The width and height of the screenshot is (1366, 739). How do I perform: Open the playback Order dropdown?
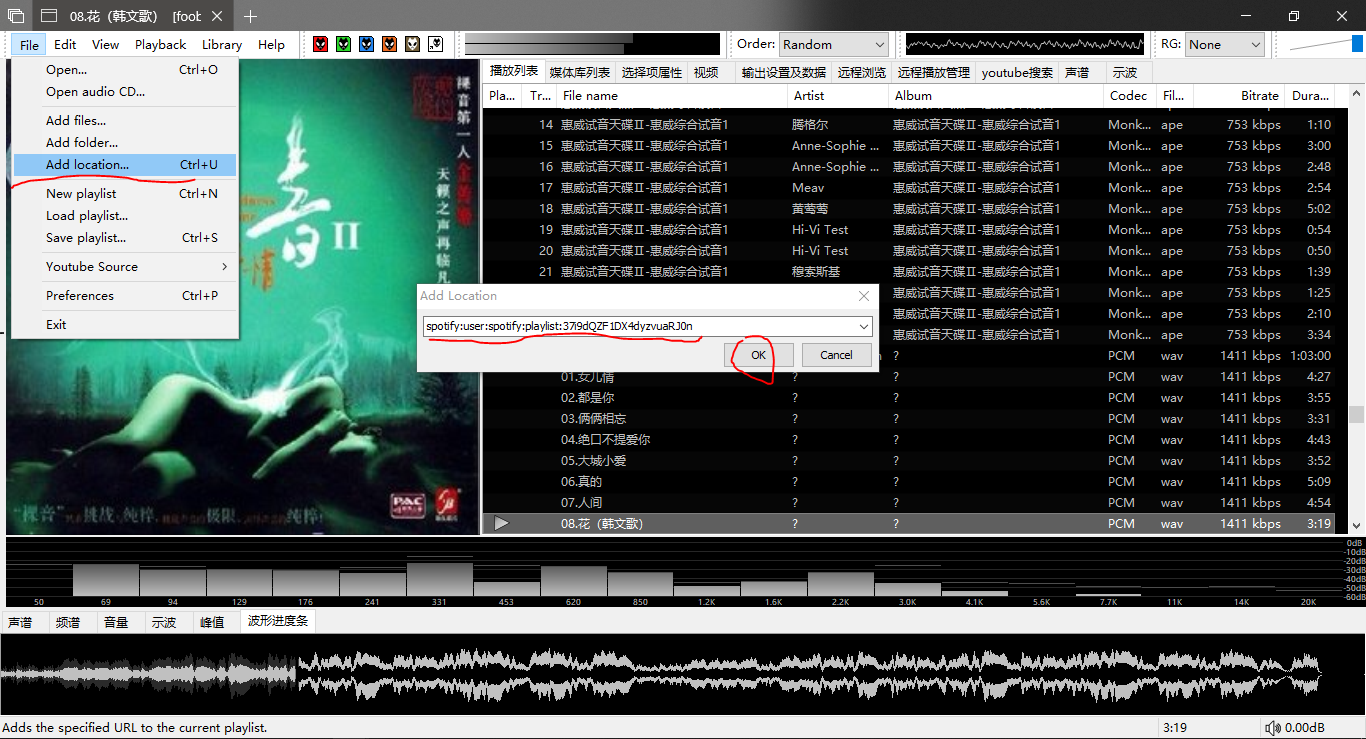pyautogui.click(x=833, y=44)
